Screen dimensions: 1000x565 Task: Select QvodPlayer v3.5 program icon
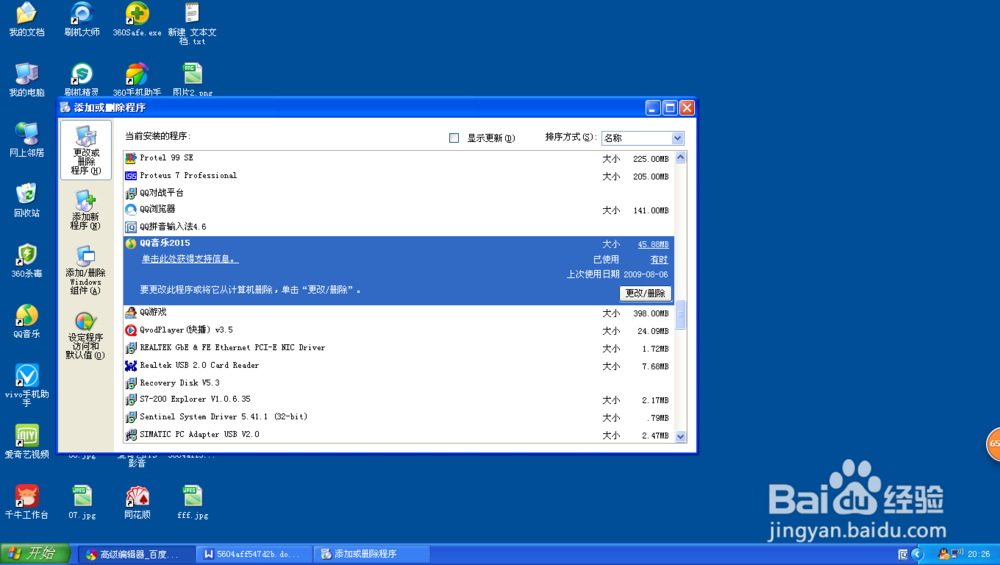[x=131, y=330]
